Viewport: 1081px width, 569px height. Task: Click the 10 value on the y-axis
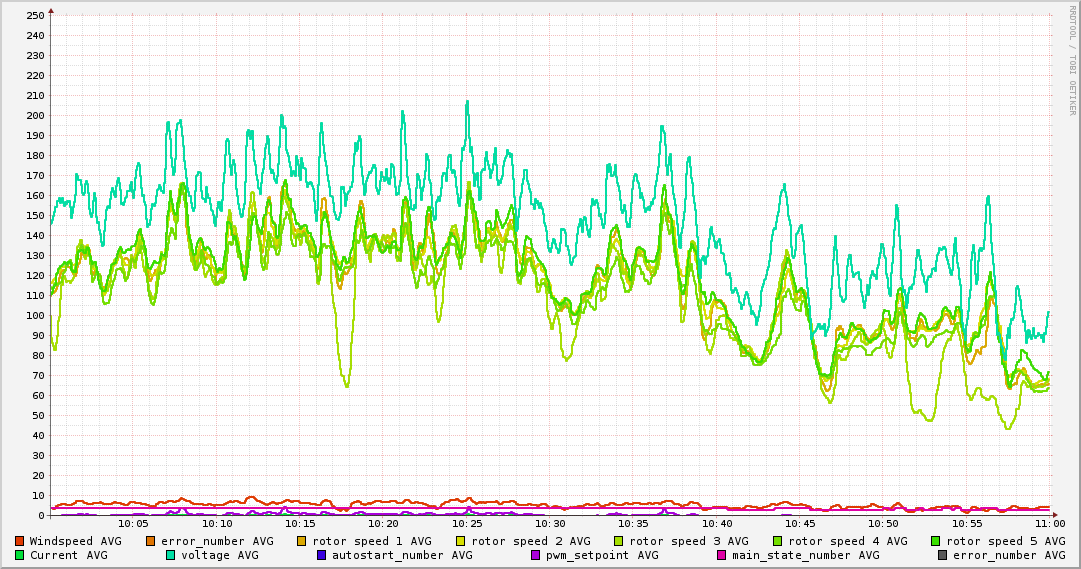click(x=38, y=496)
